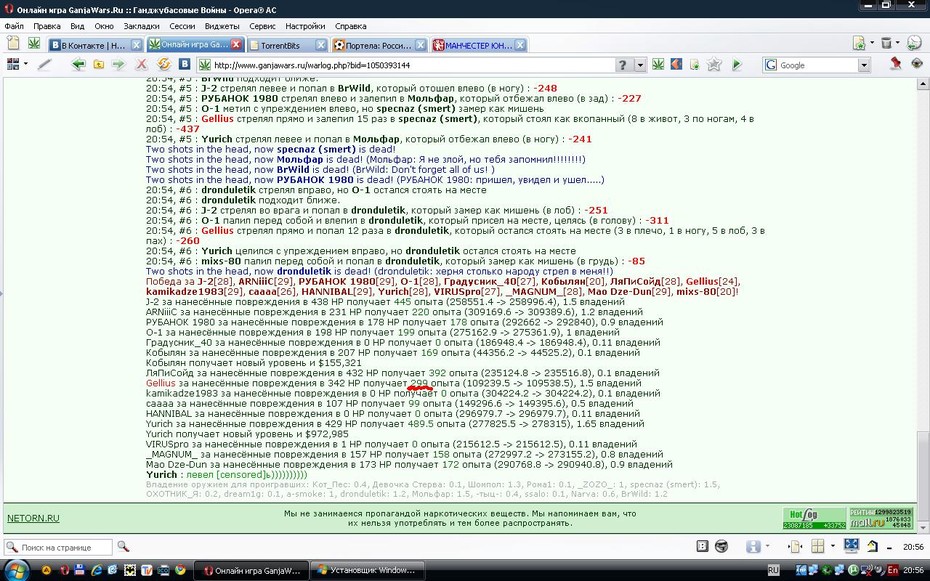
Task: Open the Справка menu
Action: pyautogui.click(x=351, y=26)
